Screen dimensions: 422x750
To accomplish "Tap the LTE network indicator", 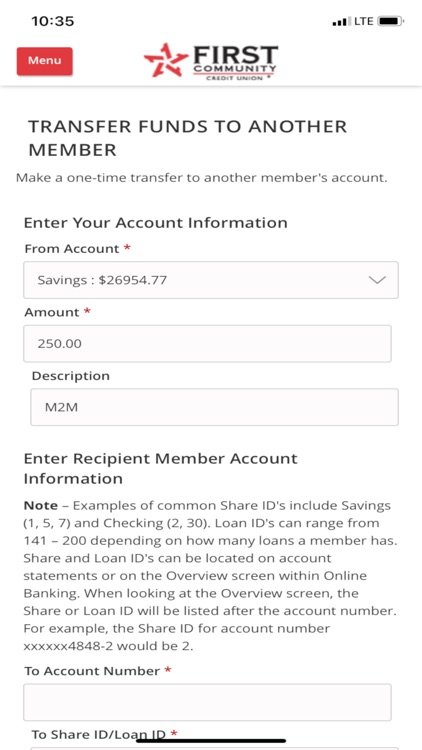I will 364,22.
